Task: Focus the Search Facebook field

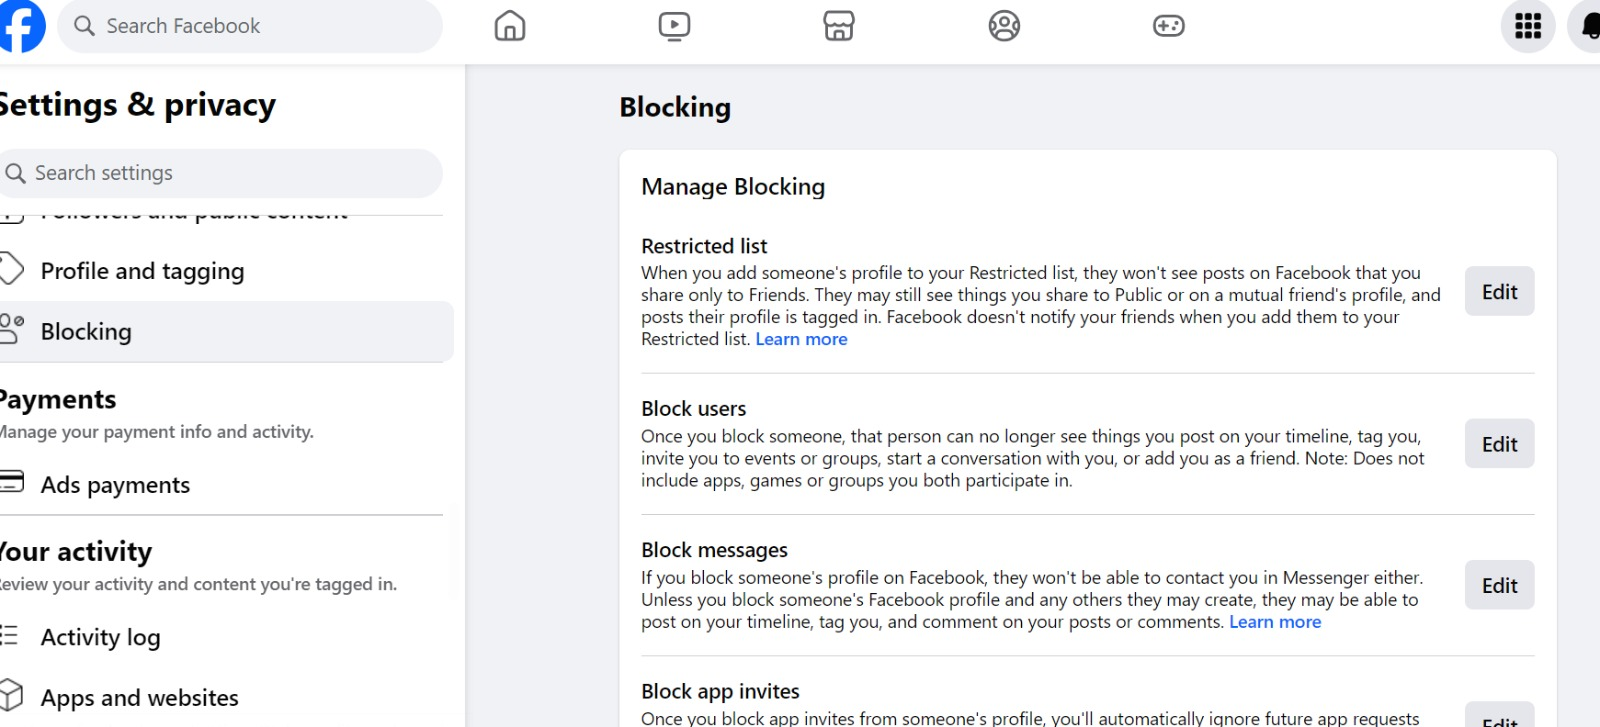Action: [250, 26]
